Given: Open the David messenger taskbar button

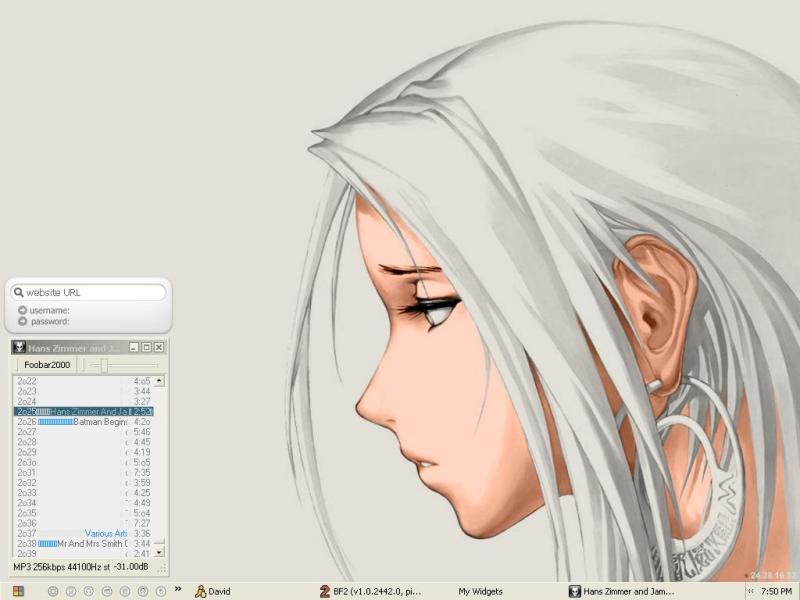Looking at the screenshot, I should [213, 591].
